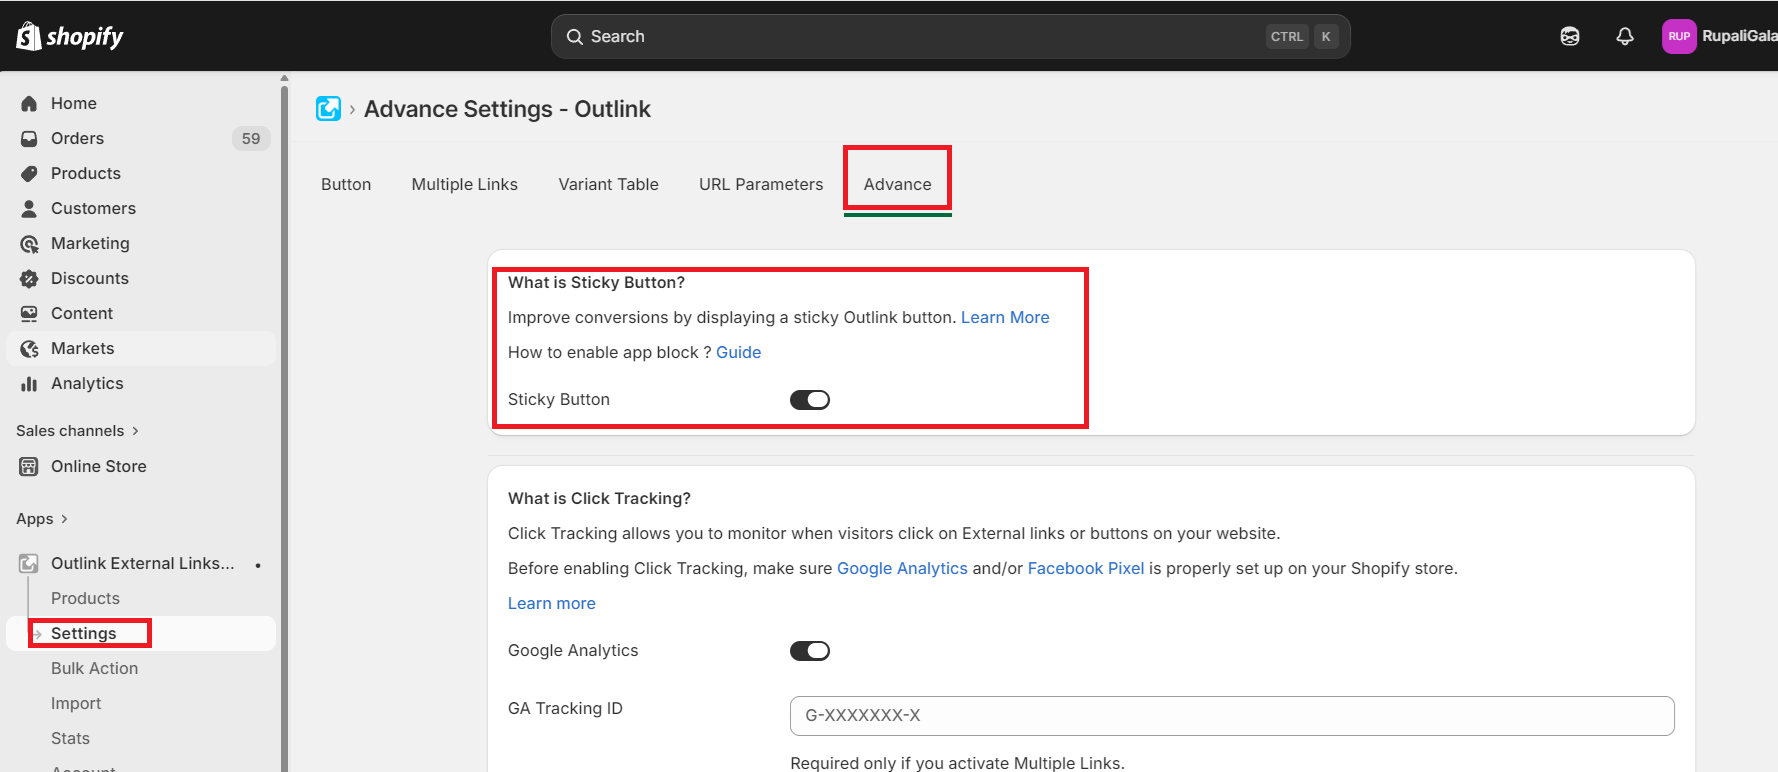
Task: Toggle the Sticky Button switch
Action: pyautogui.click(x=810, y=400)
